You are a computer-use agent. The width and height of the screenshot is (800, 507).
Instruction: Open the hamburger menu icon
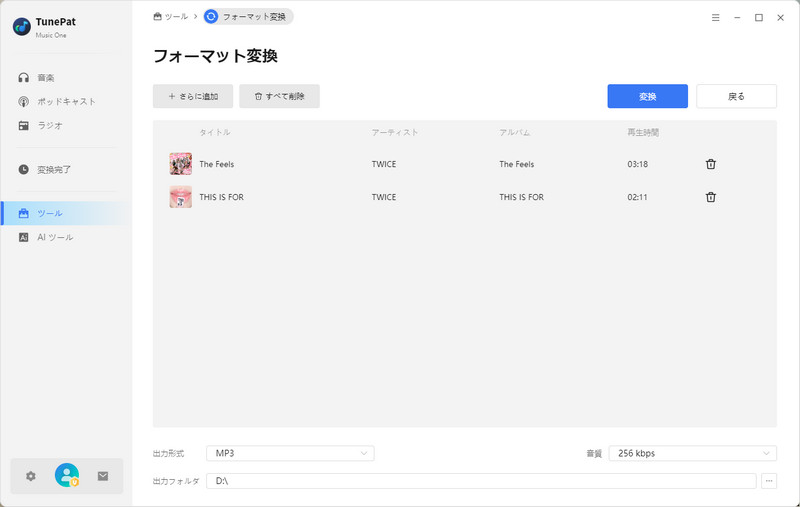pyautogui.click(x=716, y=18)
